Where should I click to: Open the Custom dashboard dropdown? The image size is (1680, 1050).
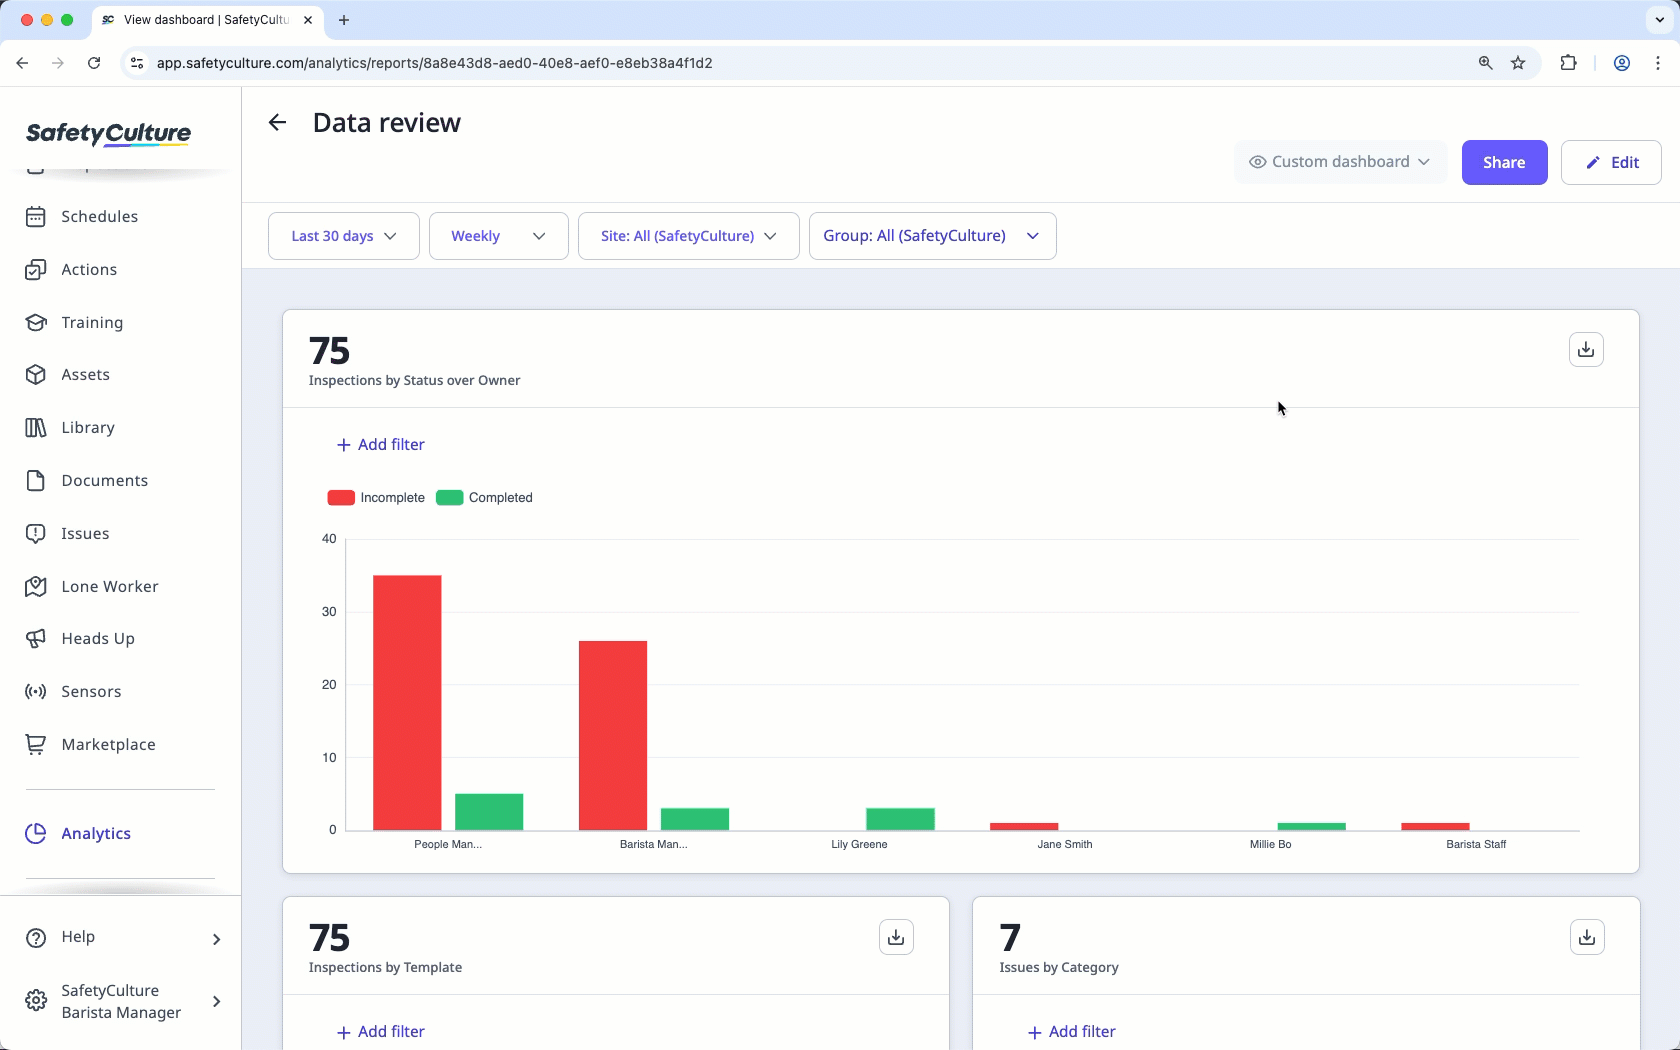click(x=1340, y=162)
